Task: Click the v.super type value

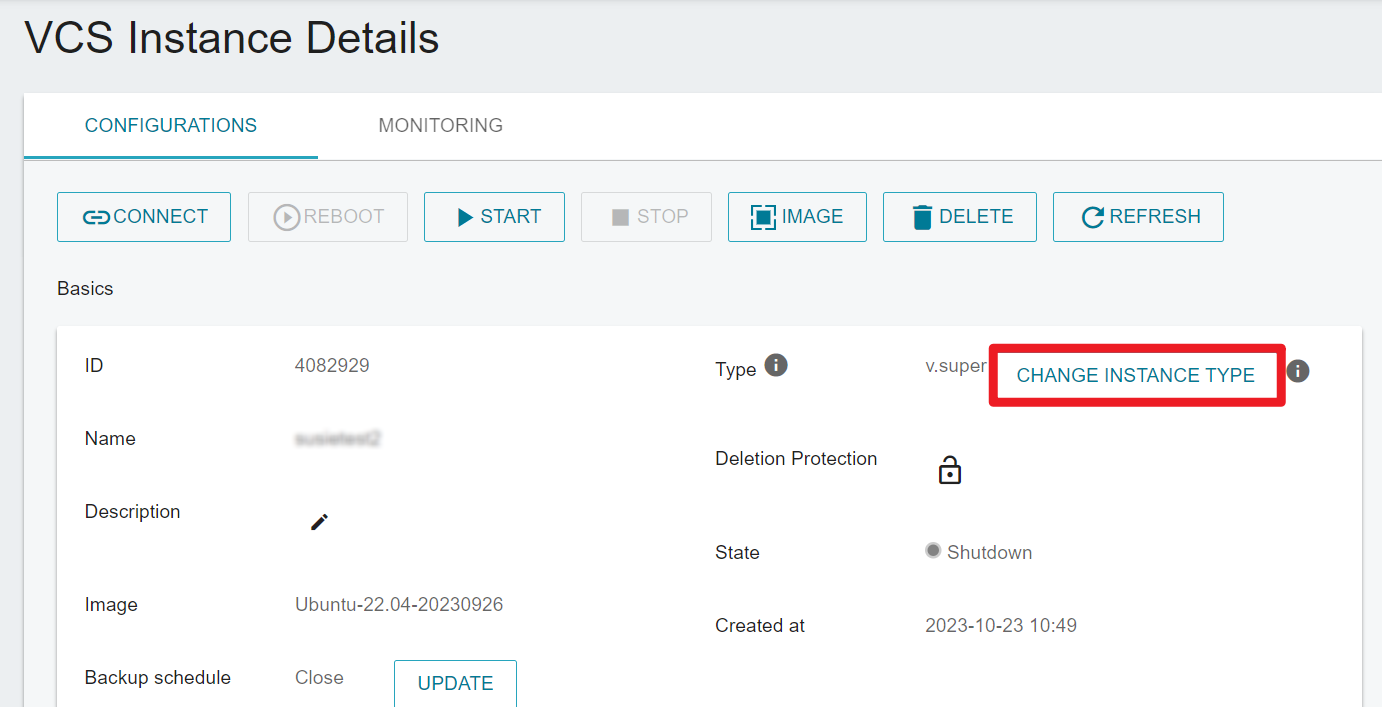Action: point(956,366)
